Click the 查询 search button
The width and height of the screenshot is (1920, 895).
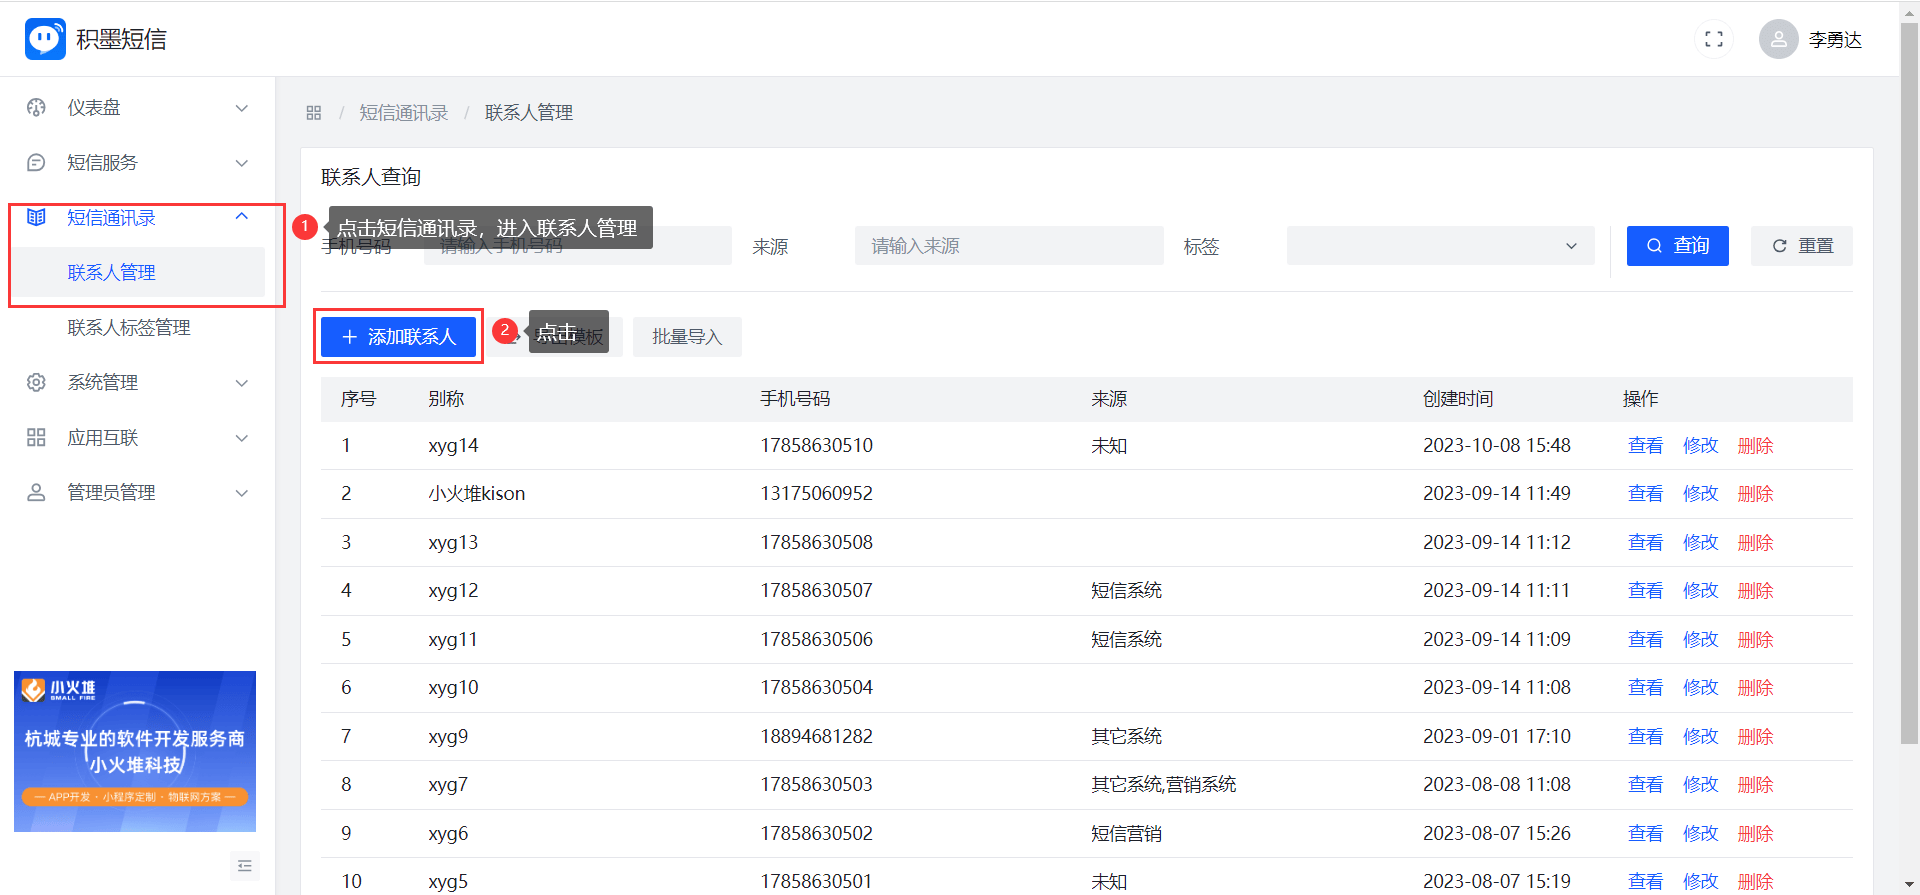pyautogui.click(x=1677, y=246)
